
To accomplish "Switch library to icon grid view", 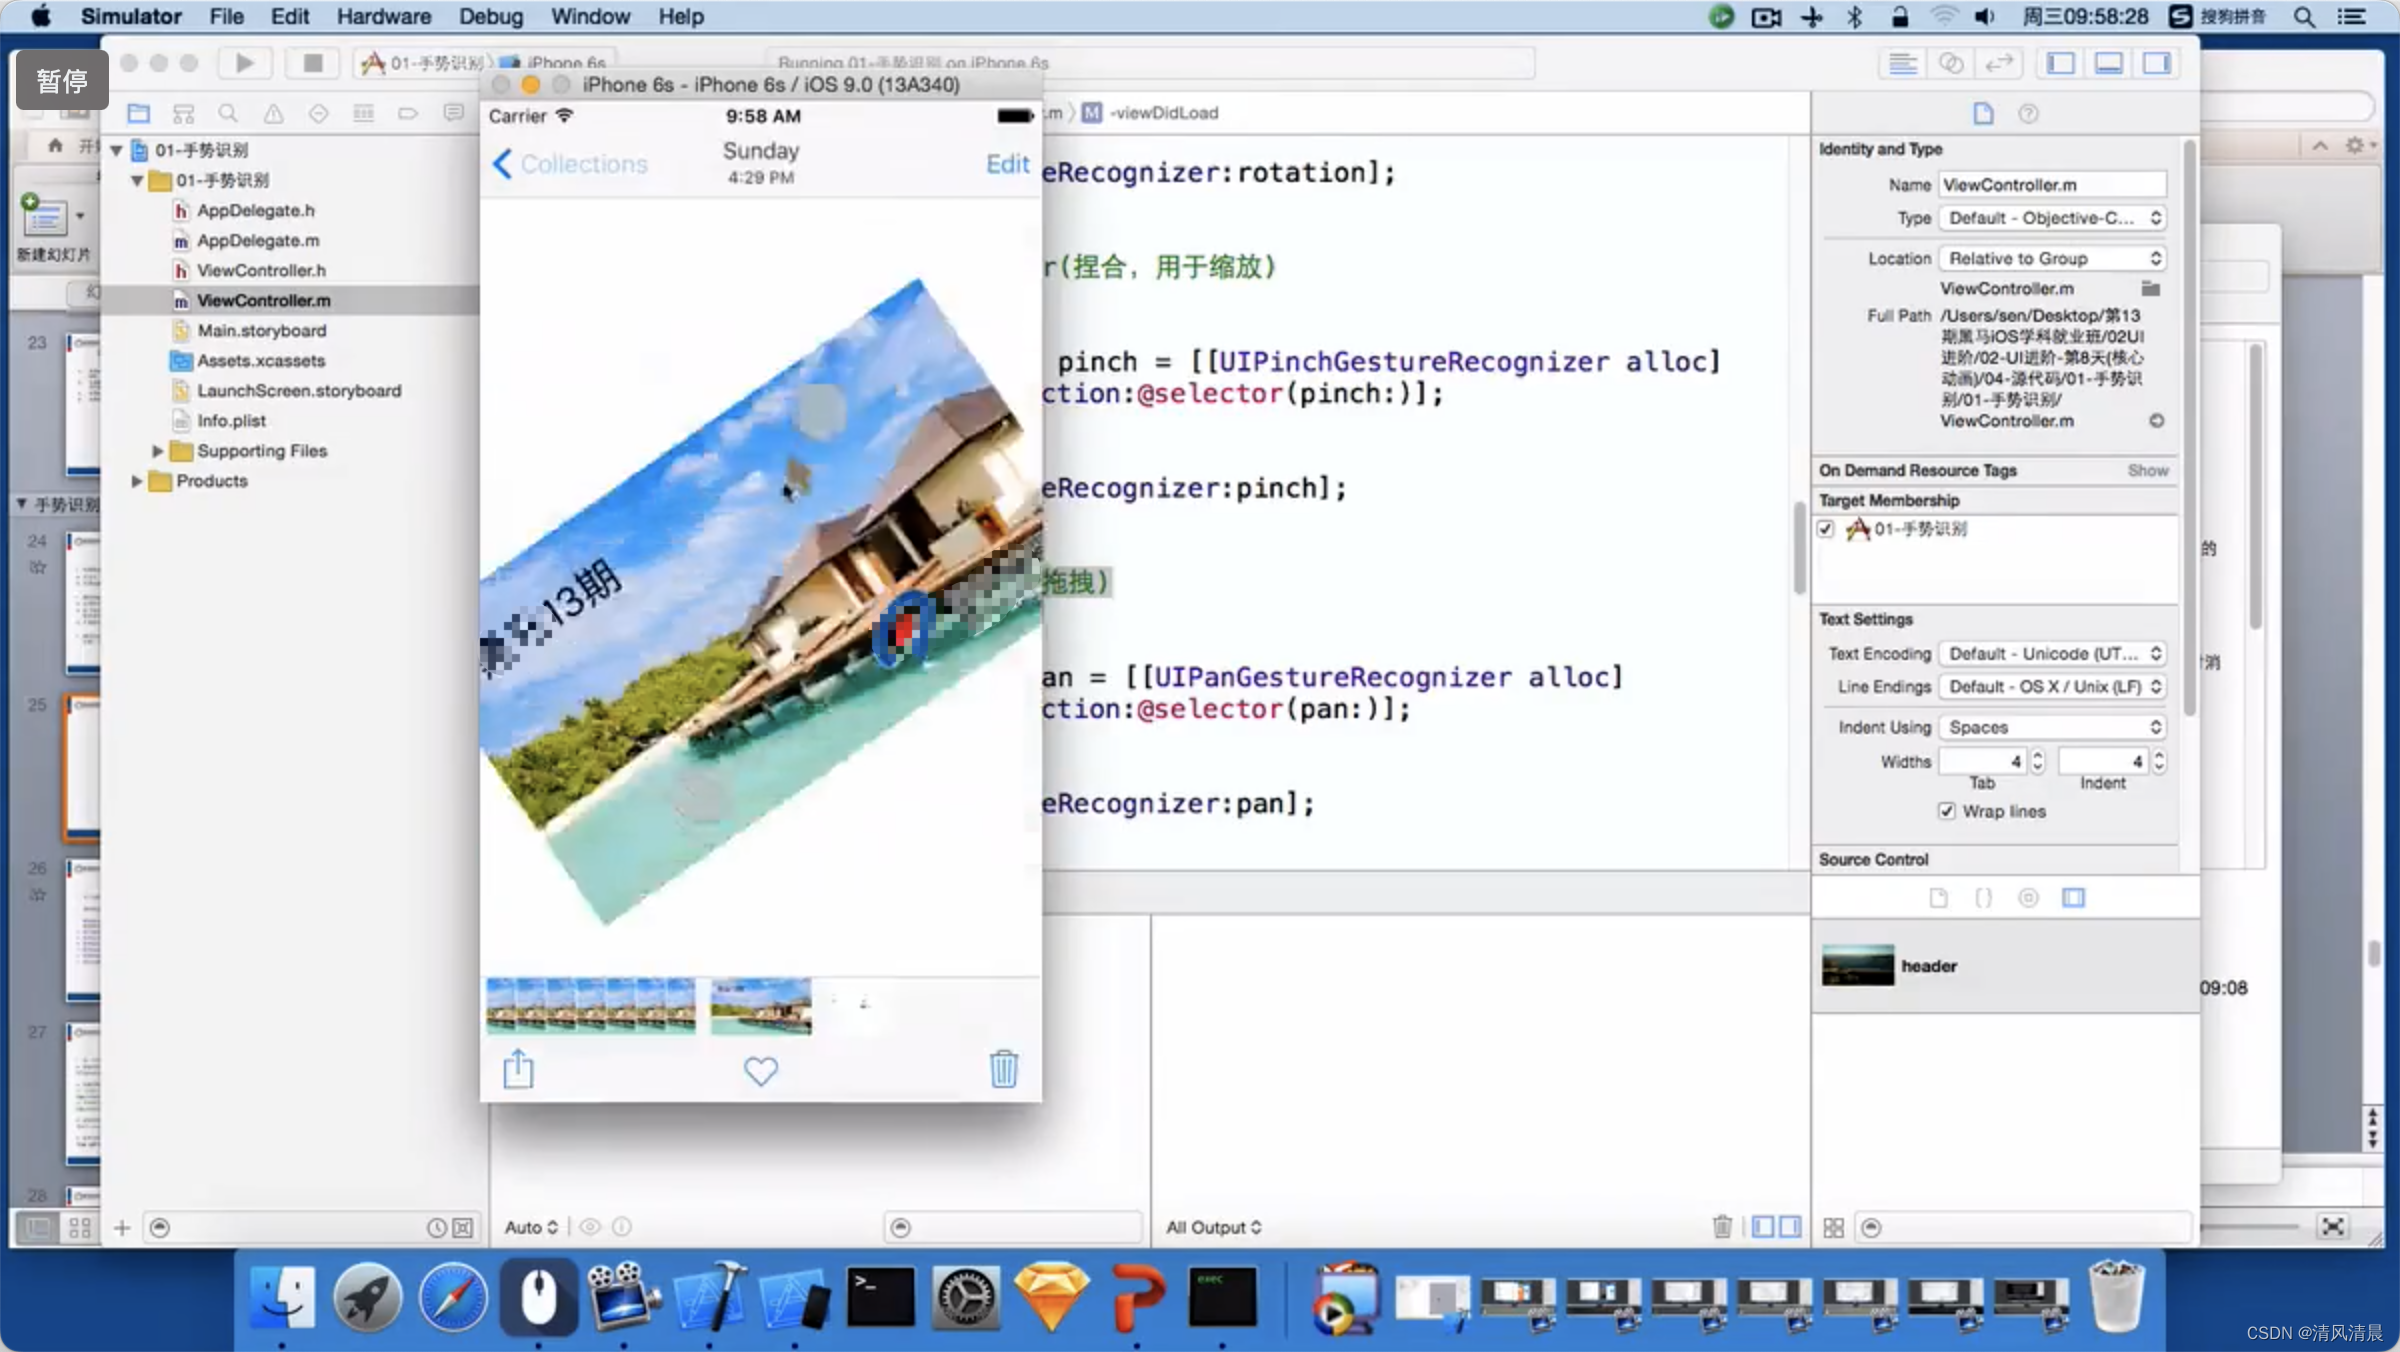I will click(1833, 1227).
